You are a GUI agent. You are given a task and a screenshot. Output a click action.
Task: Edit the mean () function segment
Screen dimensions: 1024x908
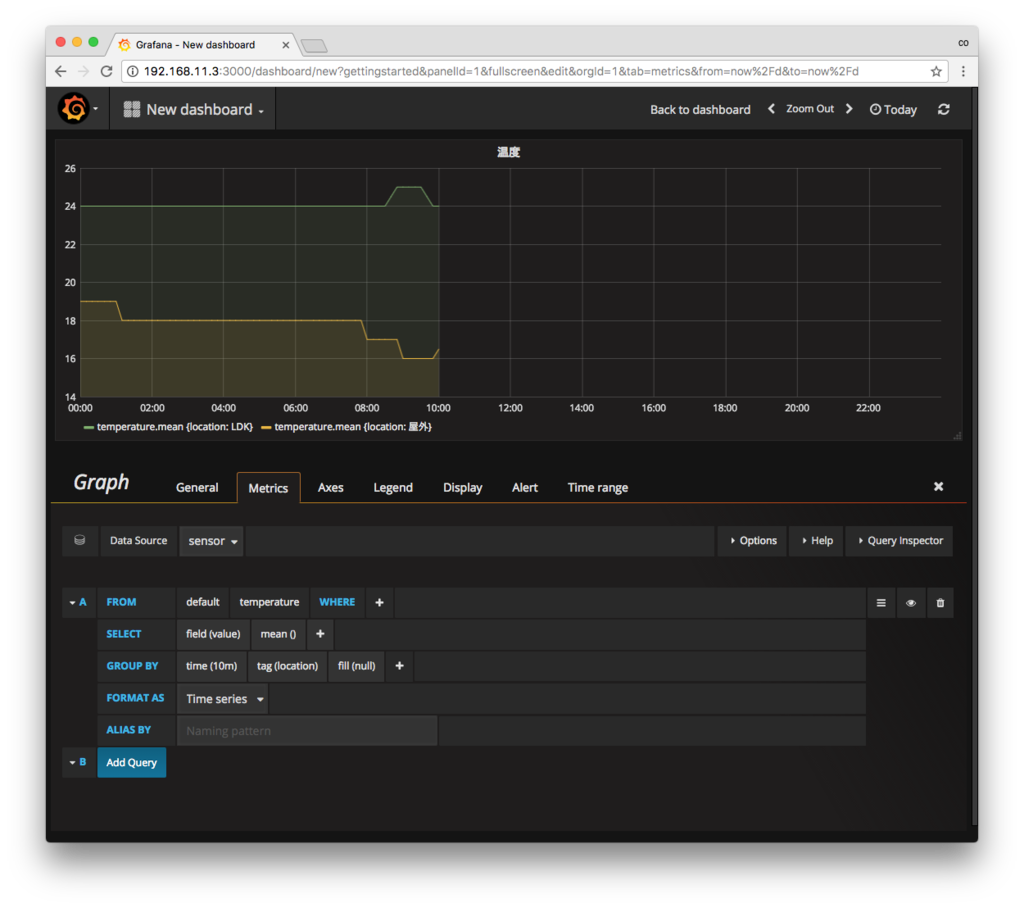[x=278, y=634]
